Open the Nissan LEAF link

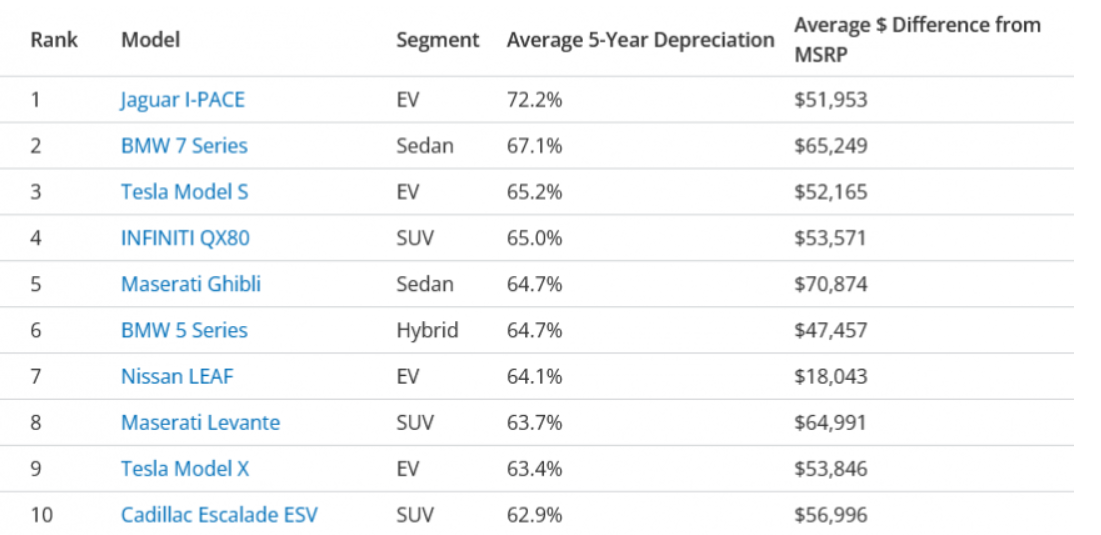pyautogui.click(x=177, y=377)
